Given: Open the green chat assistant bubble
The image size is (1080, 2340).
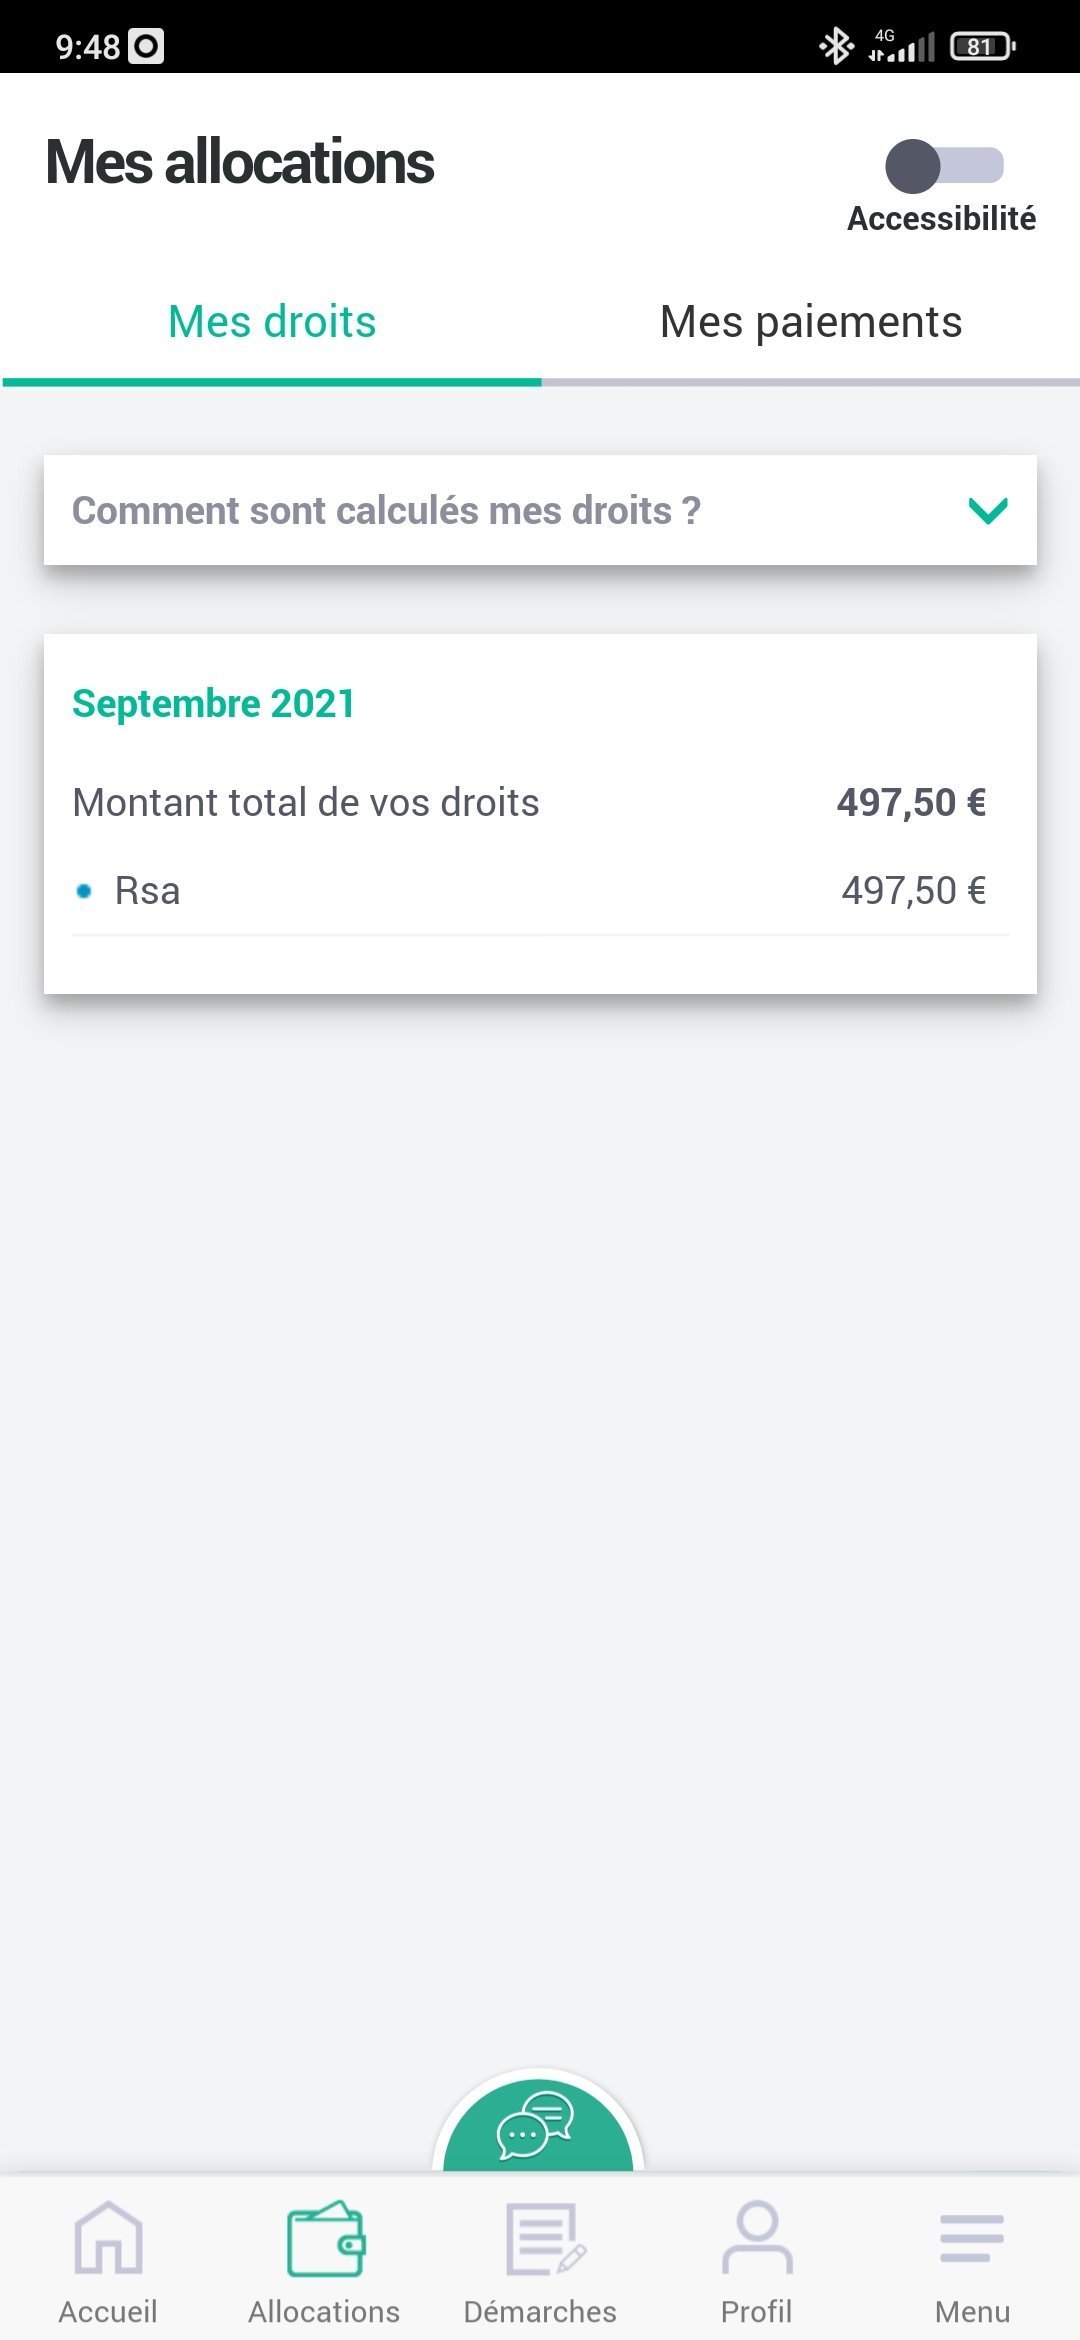Looking at the screenshot, I should (x=537, y=2125).
